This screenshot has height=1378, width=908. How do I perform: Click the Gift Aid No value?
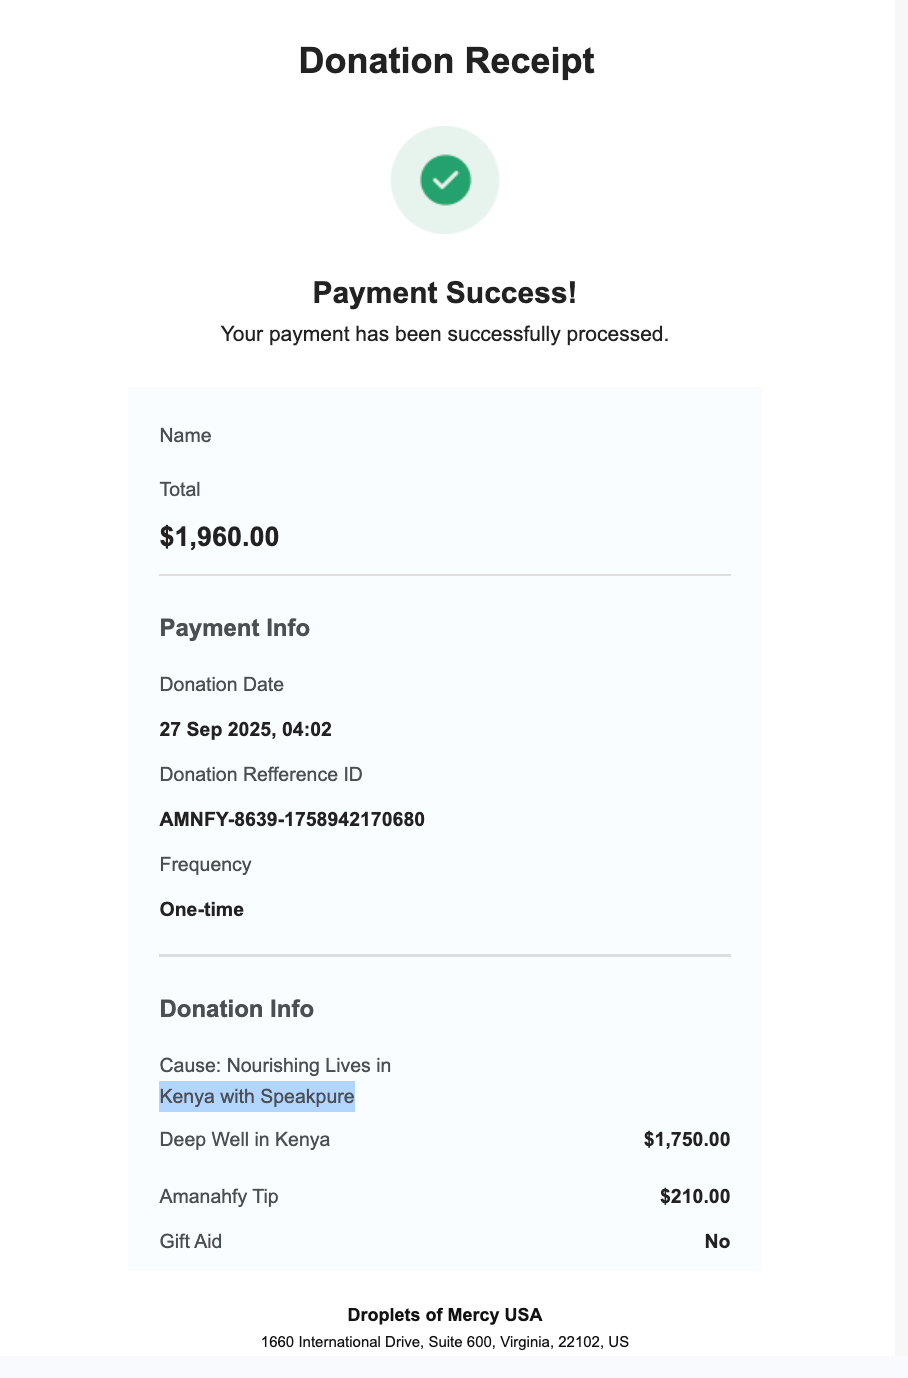point(717,1242)
